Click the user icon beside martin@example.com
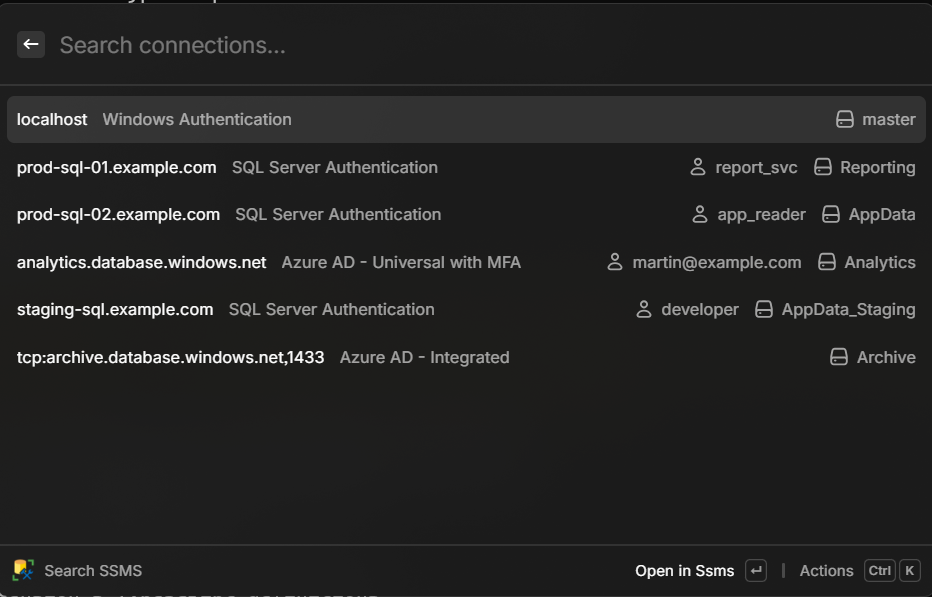 coord(615,262)
